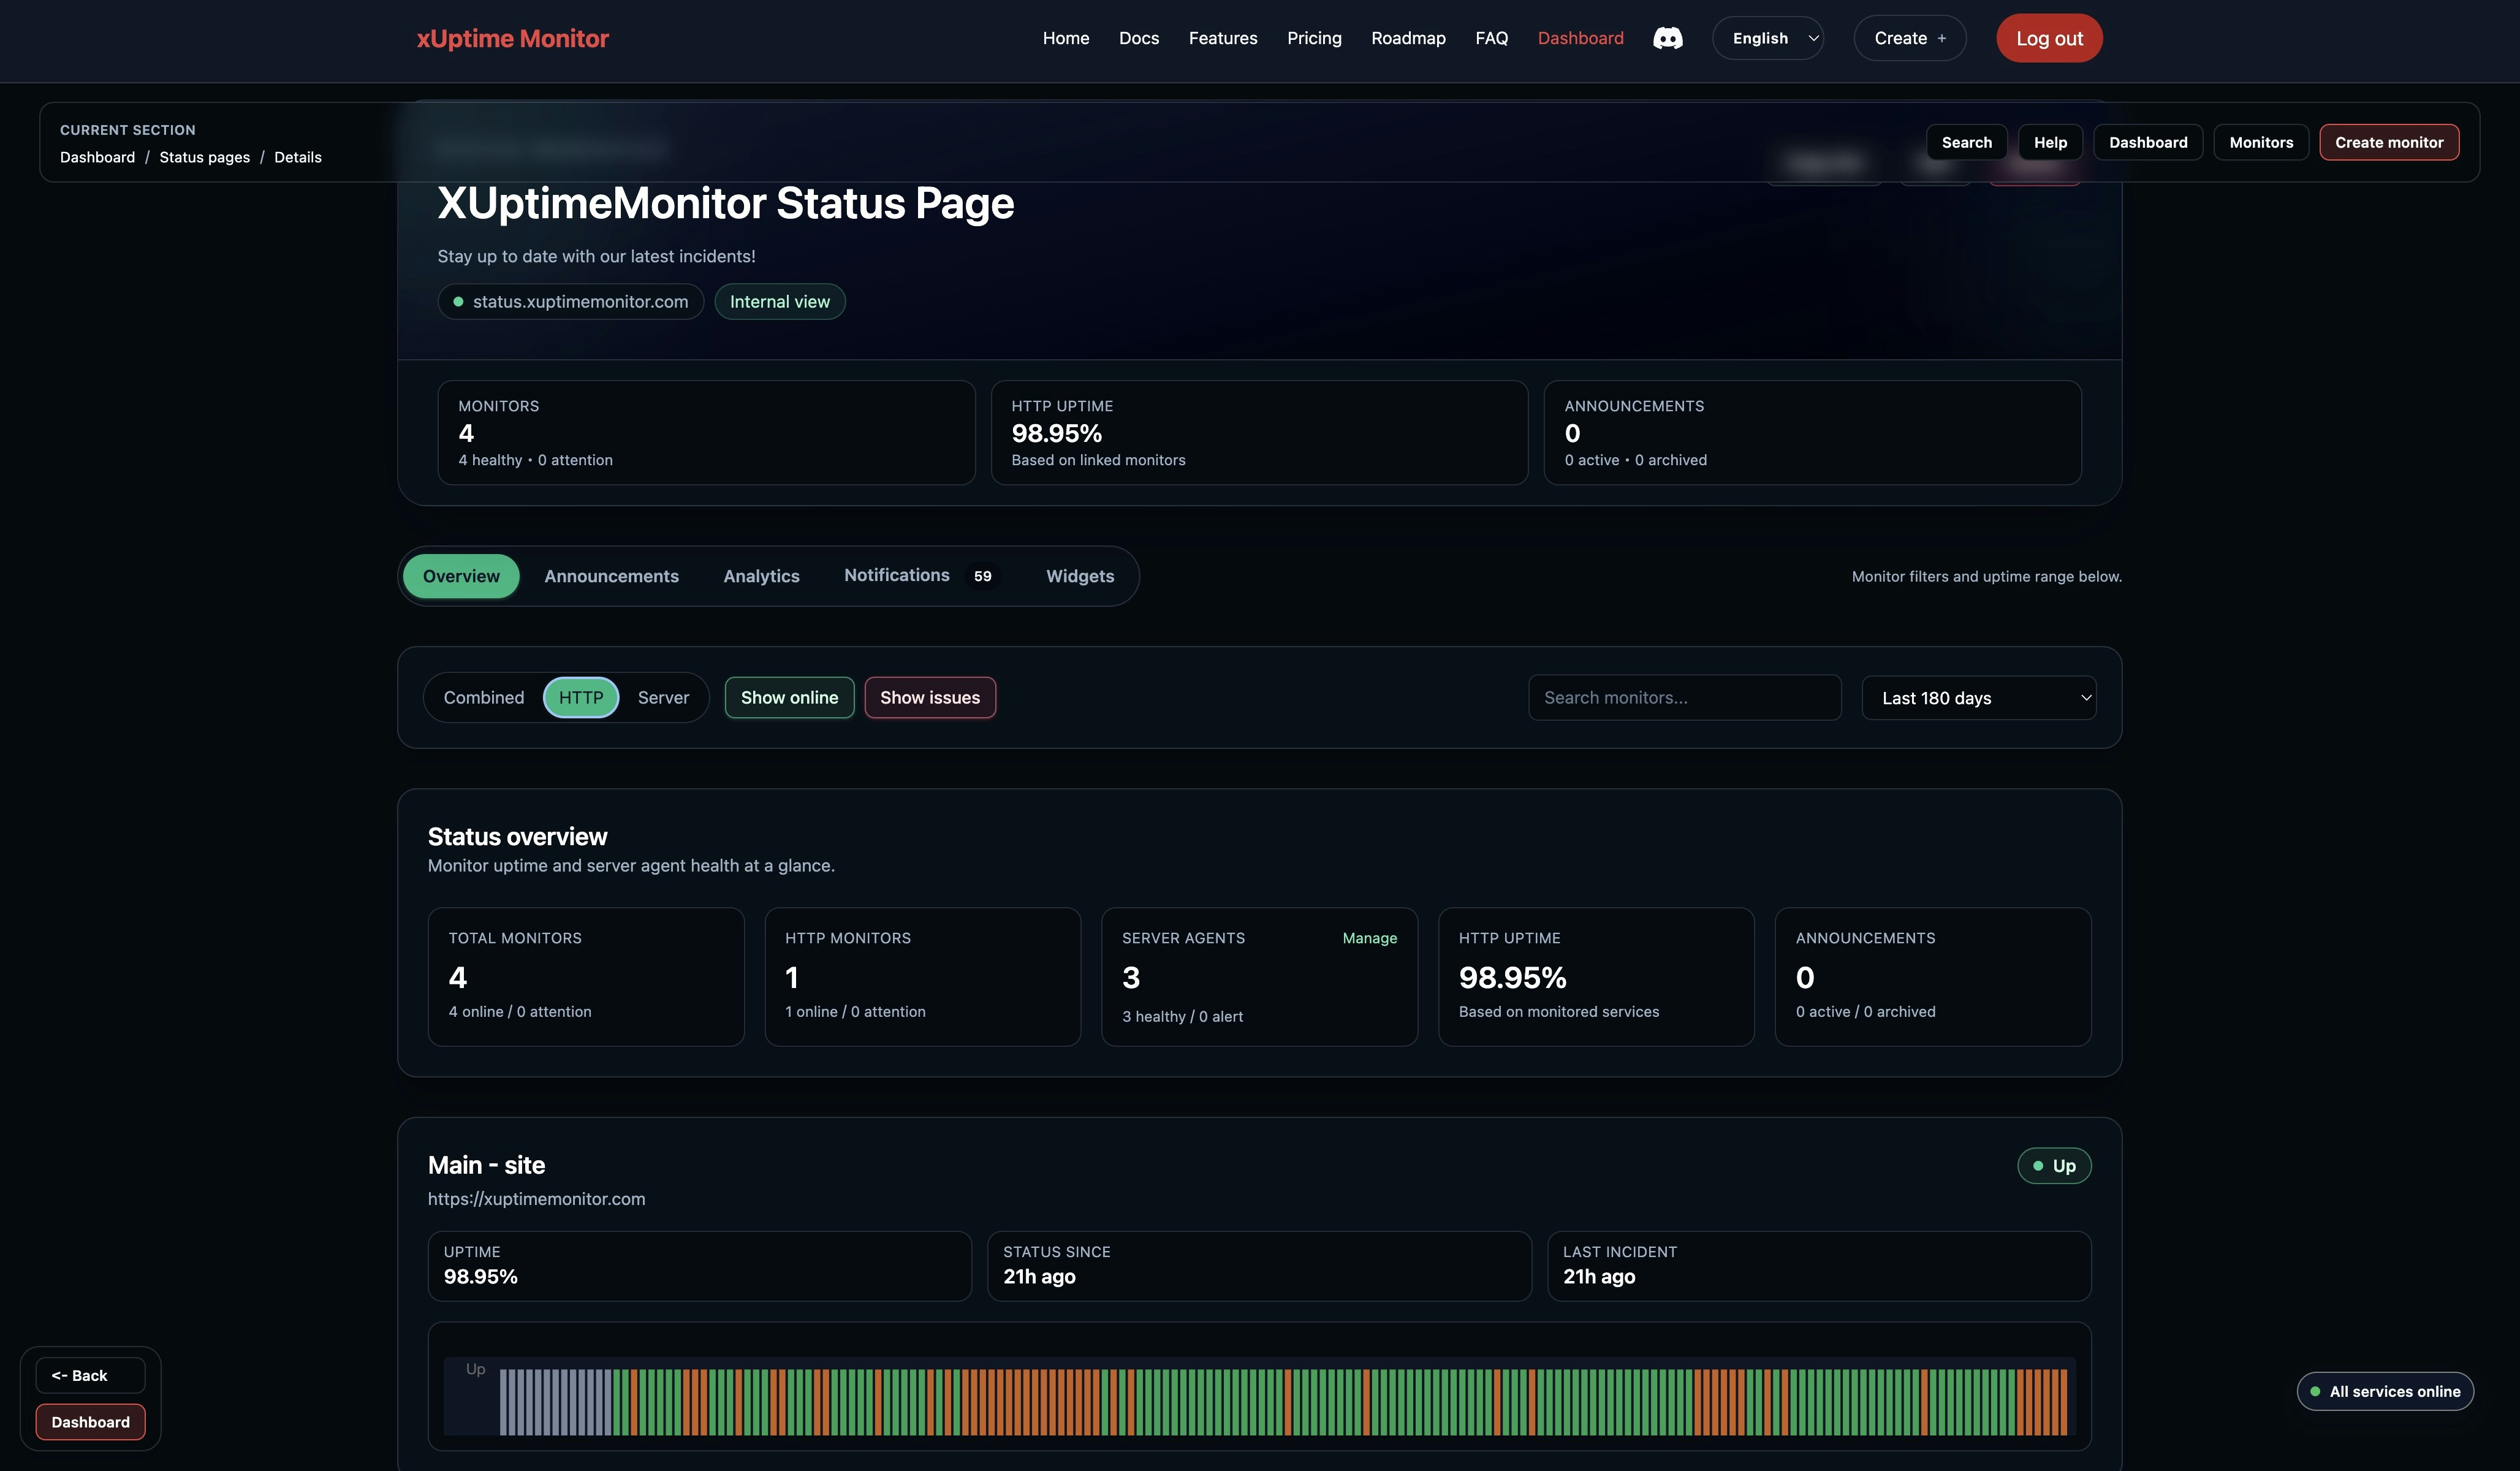Click Manage link in Server Agents card

(1369, 938)
